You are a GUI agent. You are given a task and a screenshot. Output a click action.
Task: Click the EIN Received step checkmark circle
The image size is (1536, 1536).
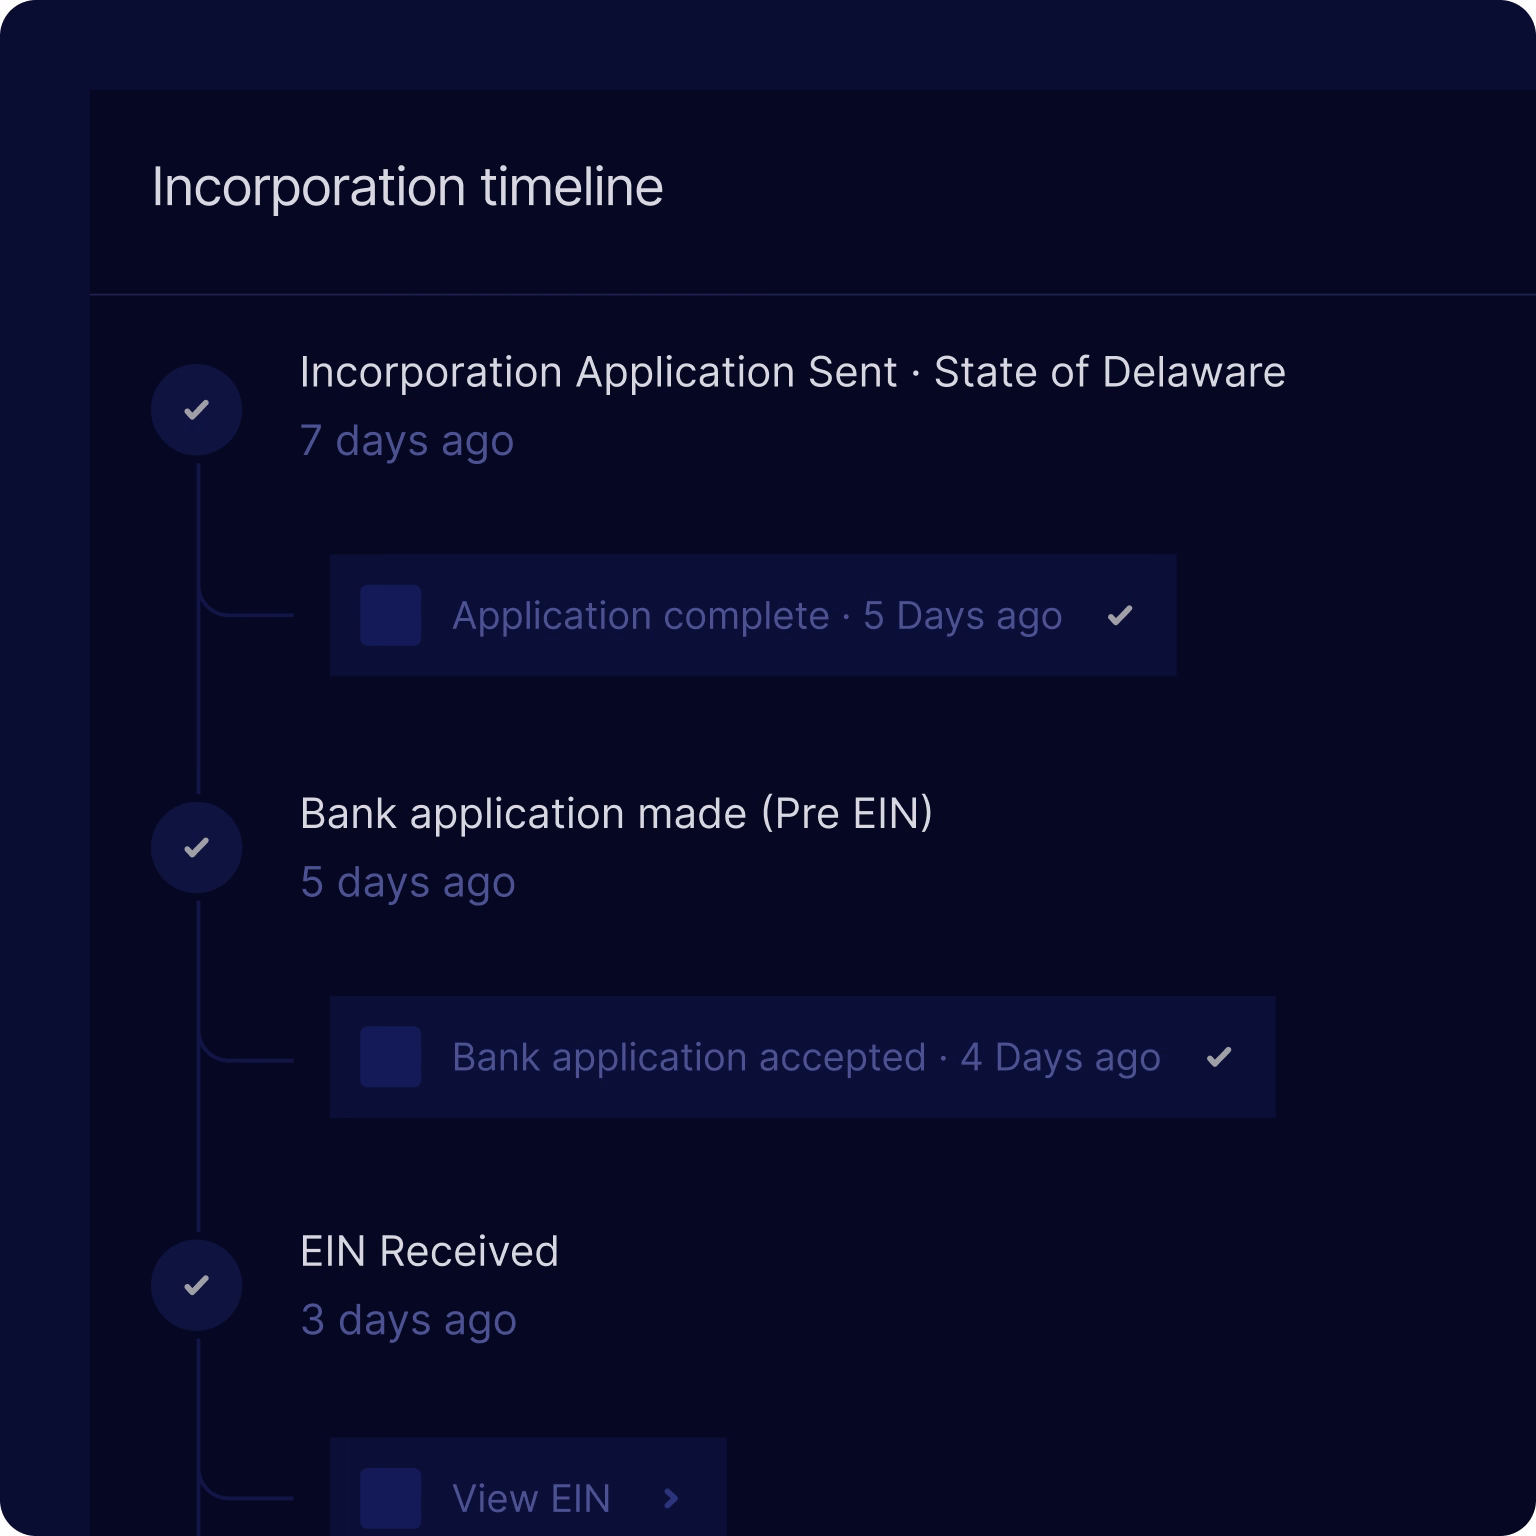coord(197,1286)
